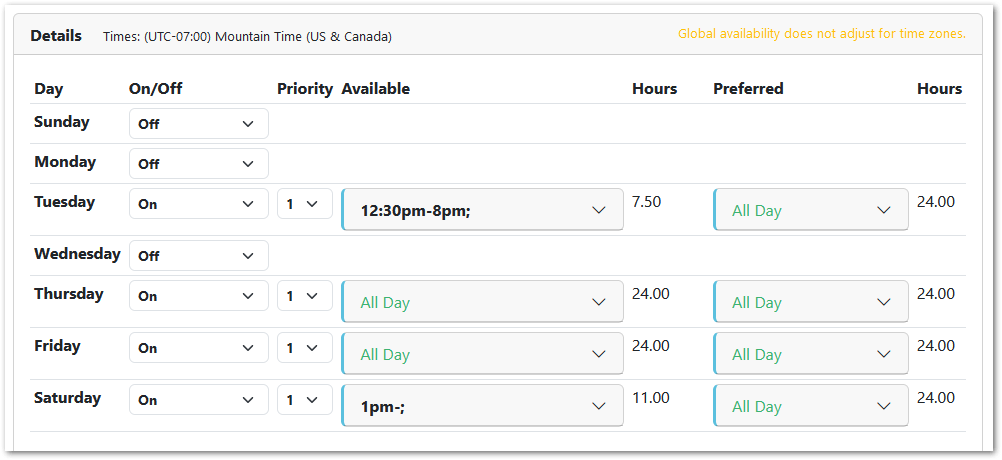
Task: Open the Tuesday priority dropdown
Action: (304, 204)
